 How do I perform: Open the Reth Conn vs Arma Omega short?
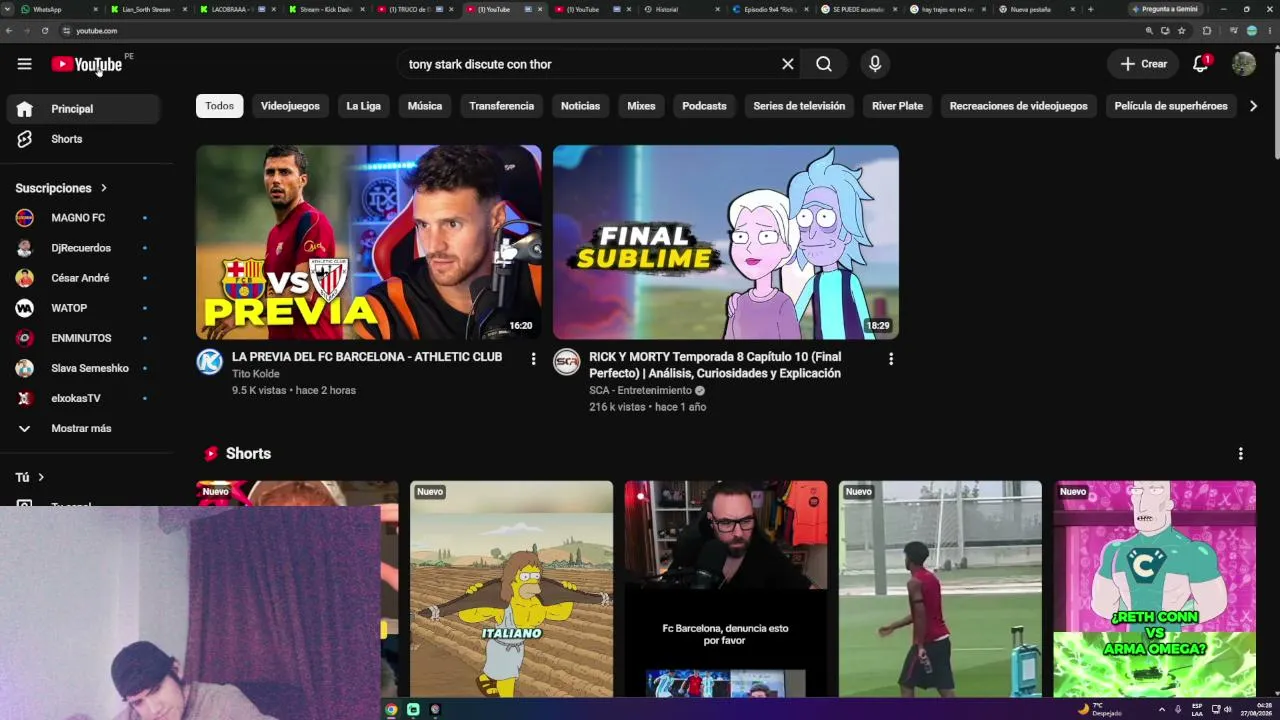coord(1154,589)
